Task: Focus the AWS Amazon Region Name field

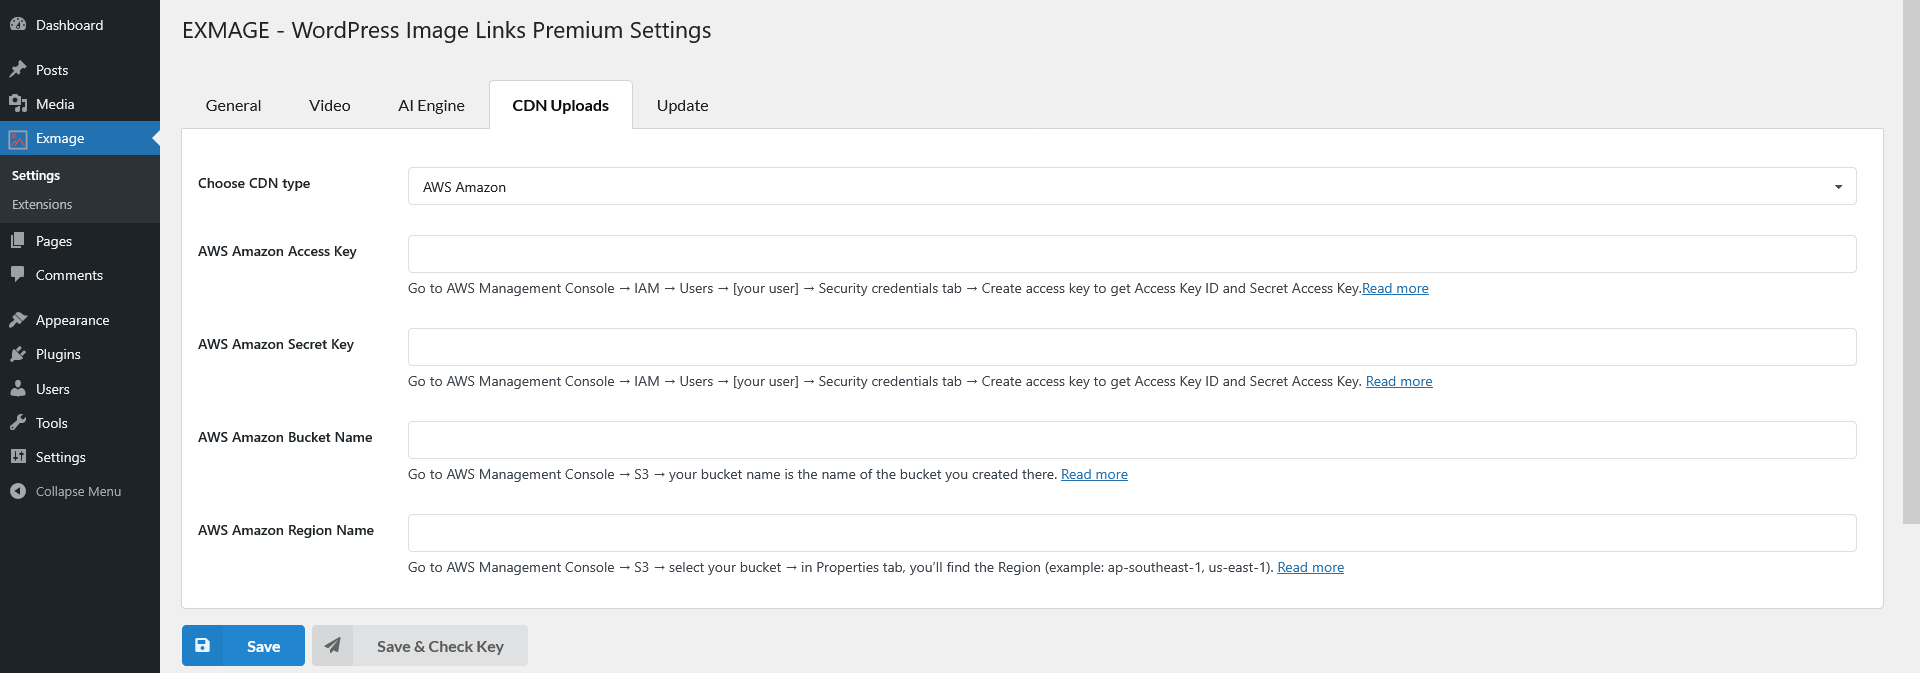Action: point(1132,533)
